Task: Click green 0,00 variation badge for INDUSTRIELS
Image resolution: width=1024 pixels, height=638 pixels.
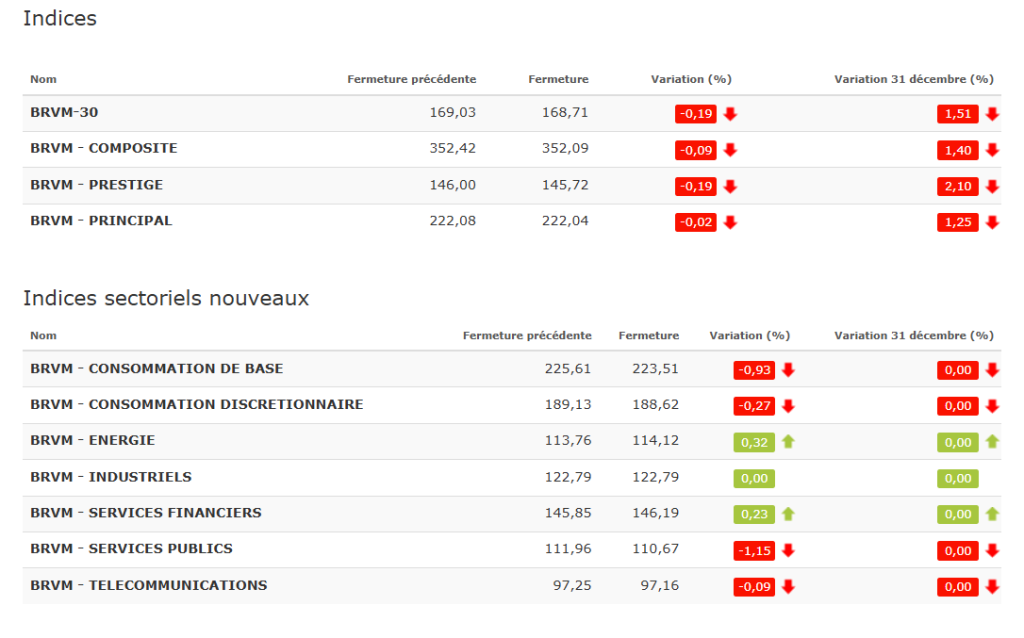Action: pos(754,478)
